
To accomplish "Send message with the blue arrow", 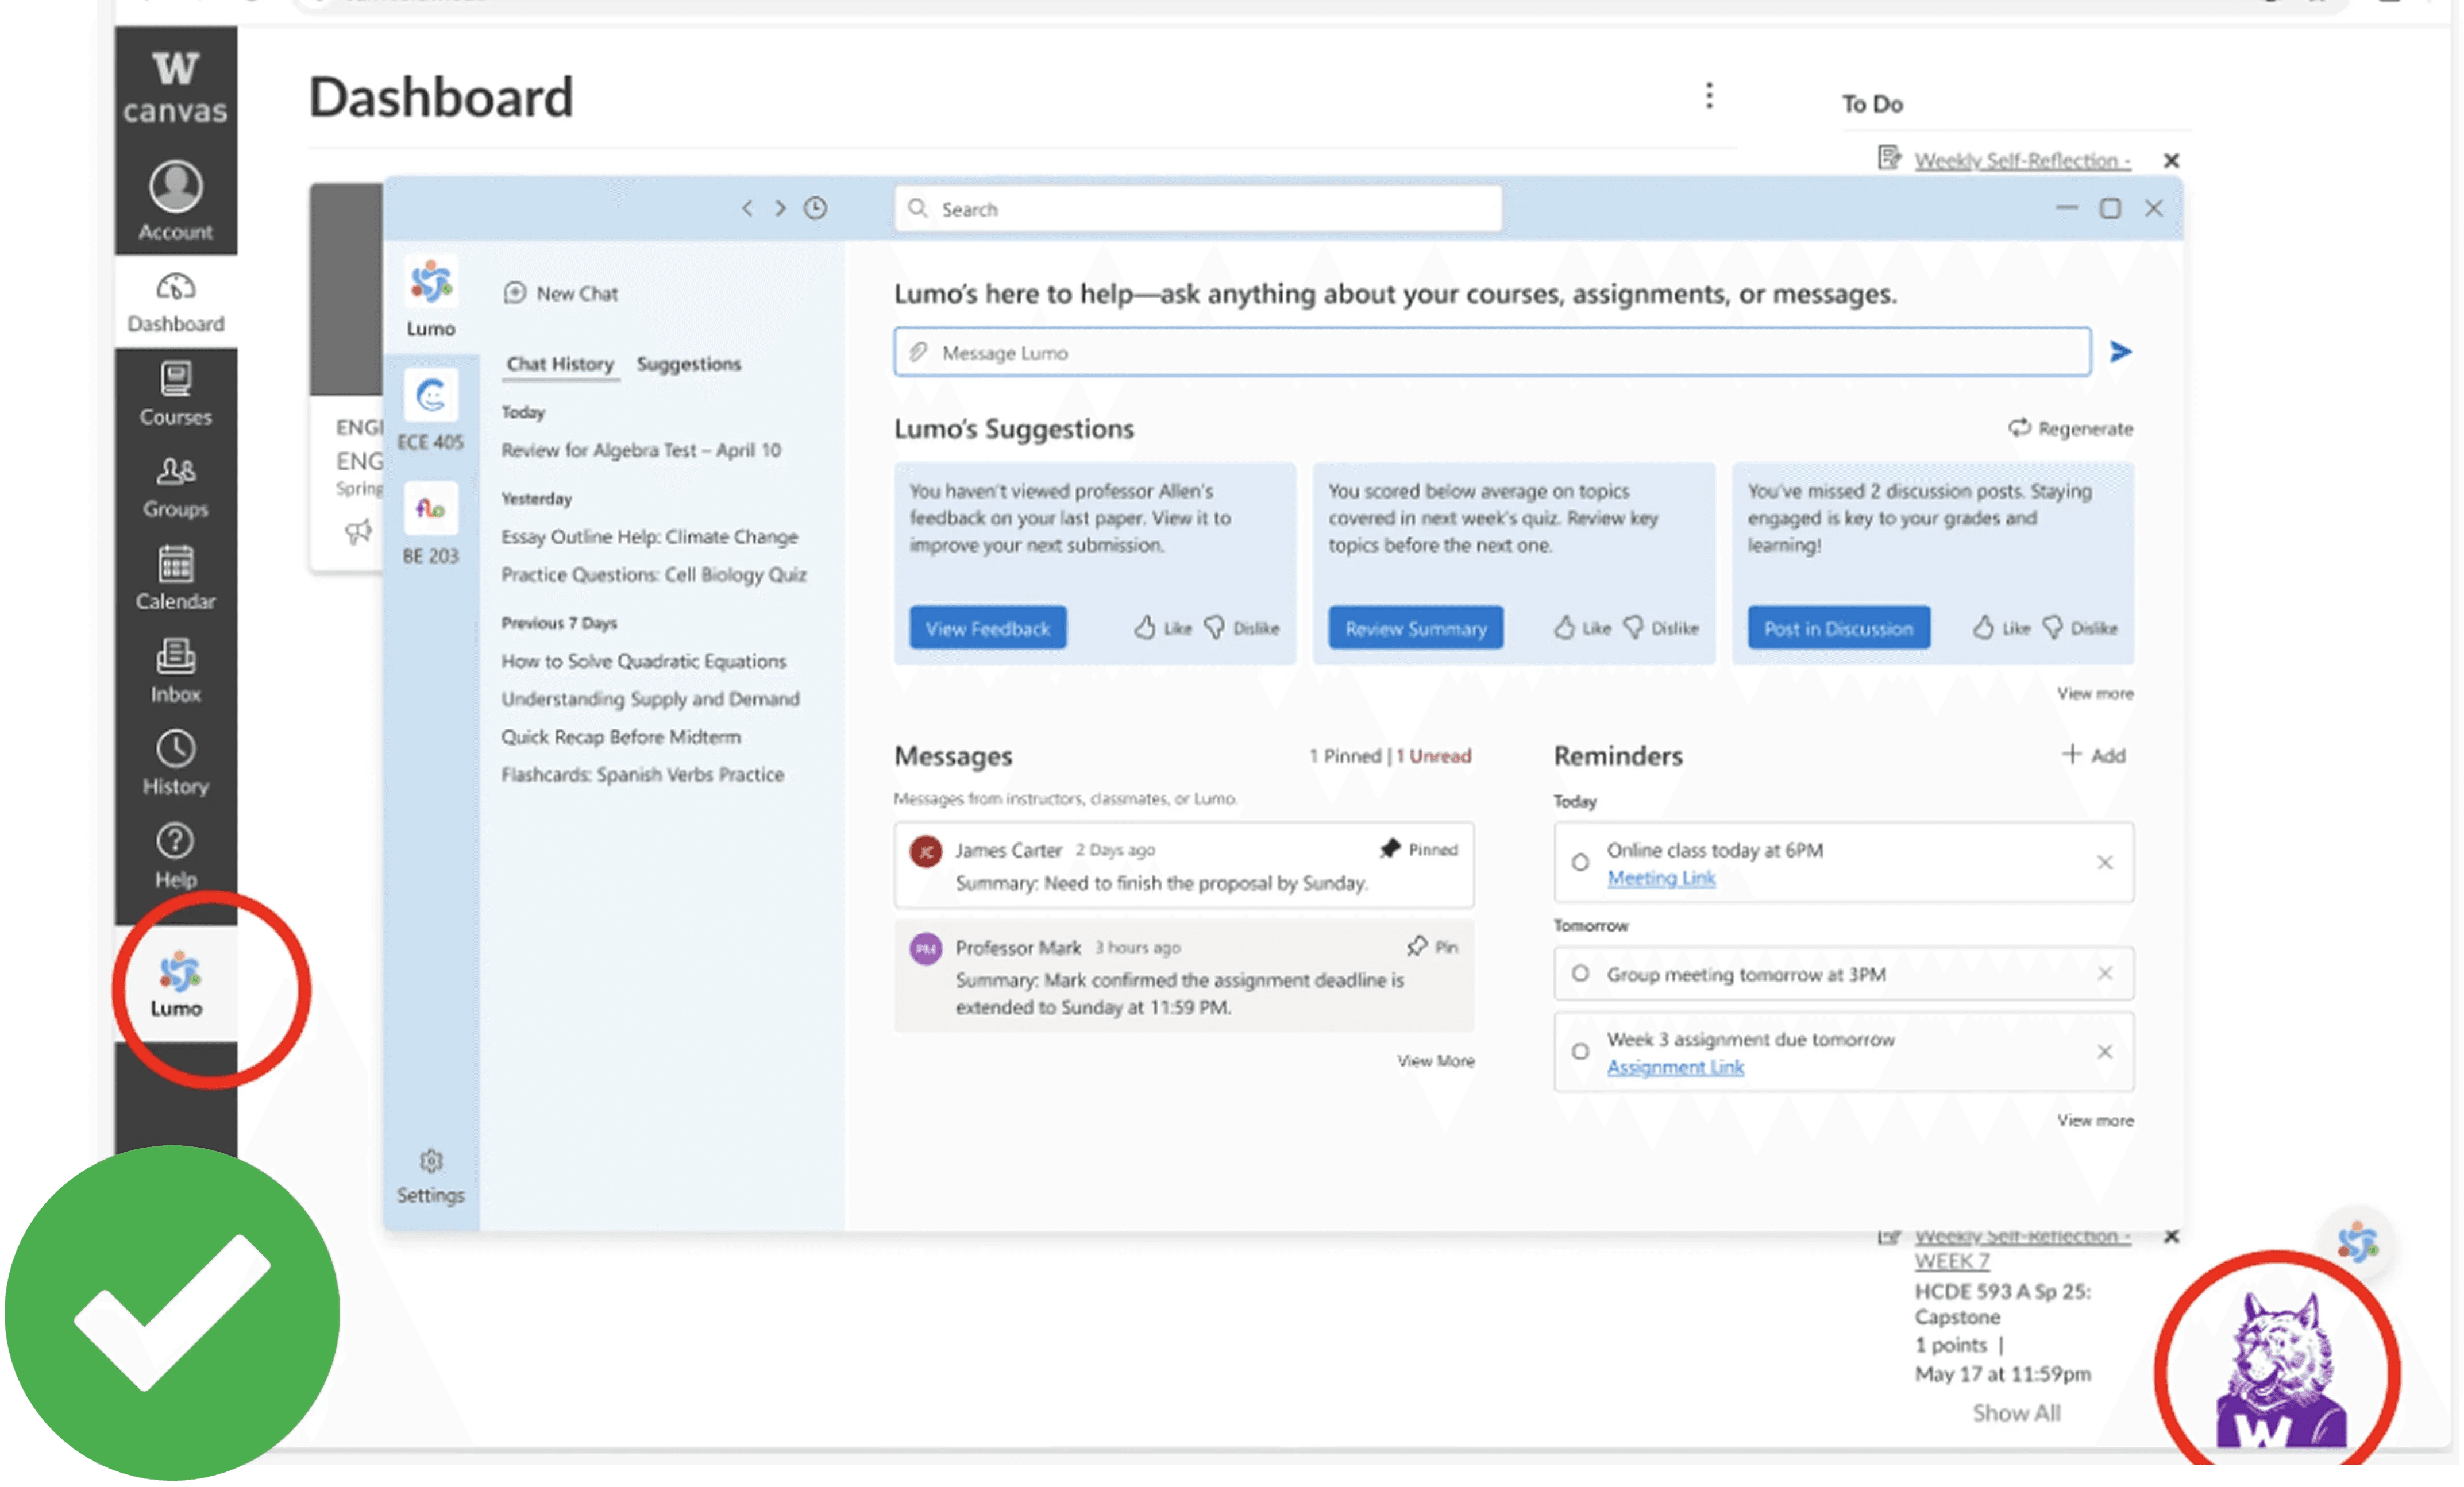I will (x=2120, y=352).
